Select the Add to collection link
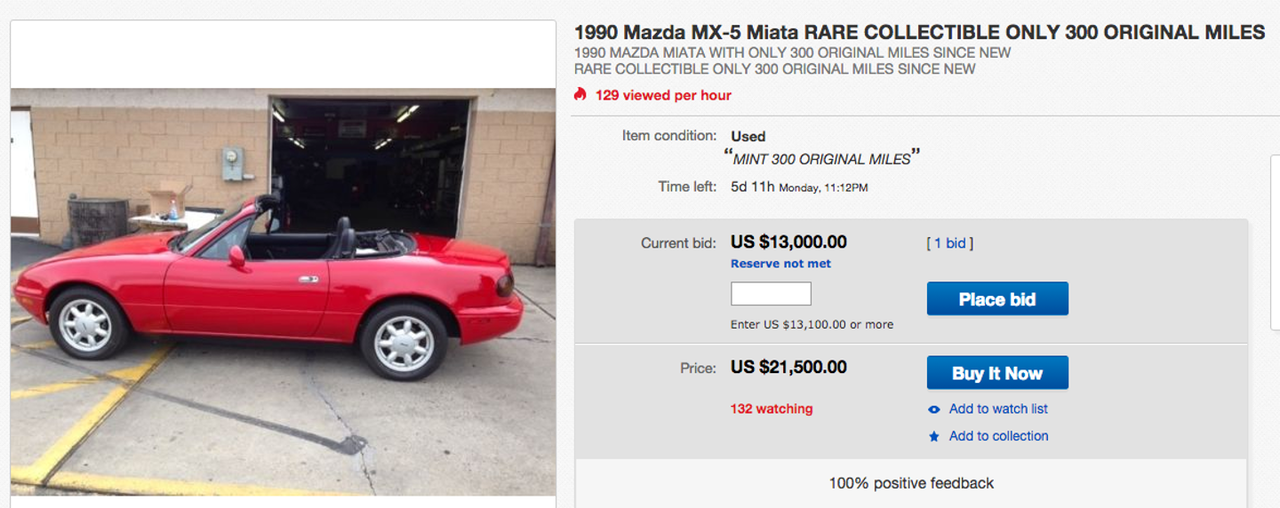Screen dimensions: 1280x508 tap(998, 436)
